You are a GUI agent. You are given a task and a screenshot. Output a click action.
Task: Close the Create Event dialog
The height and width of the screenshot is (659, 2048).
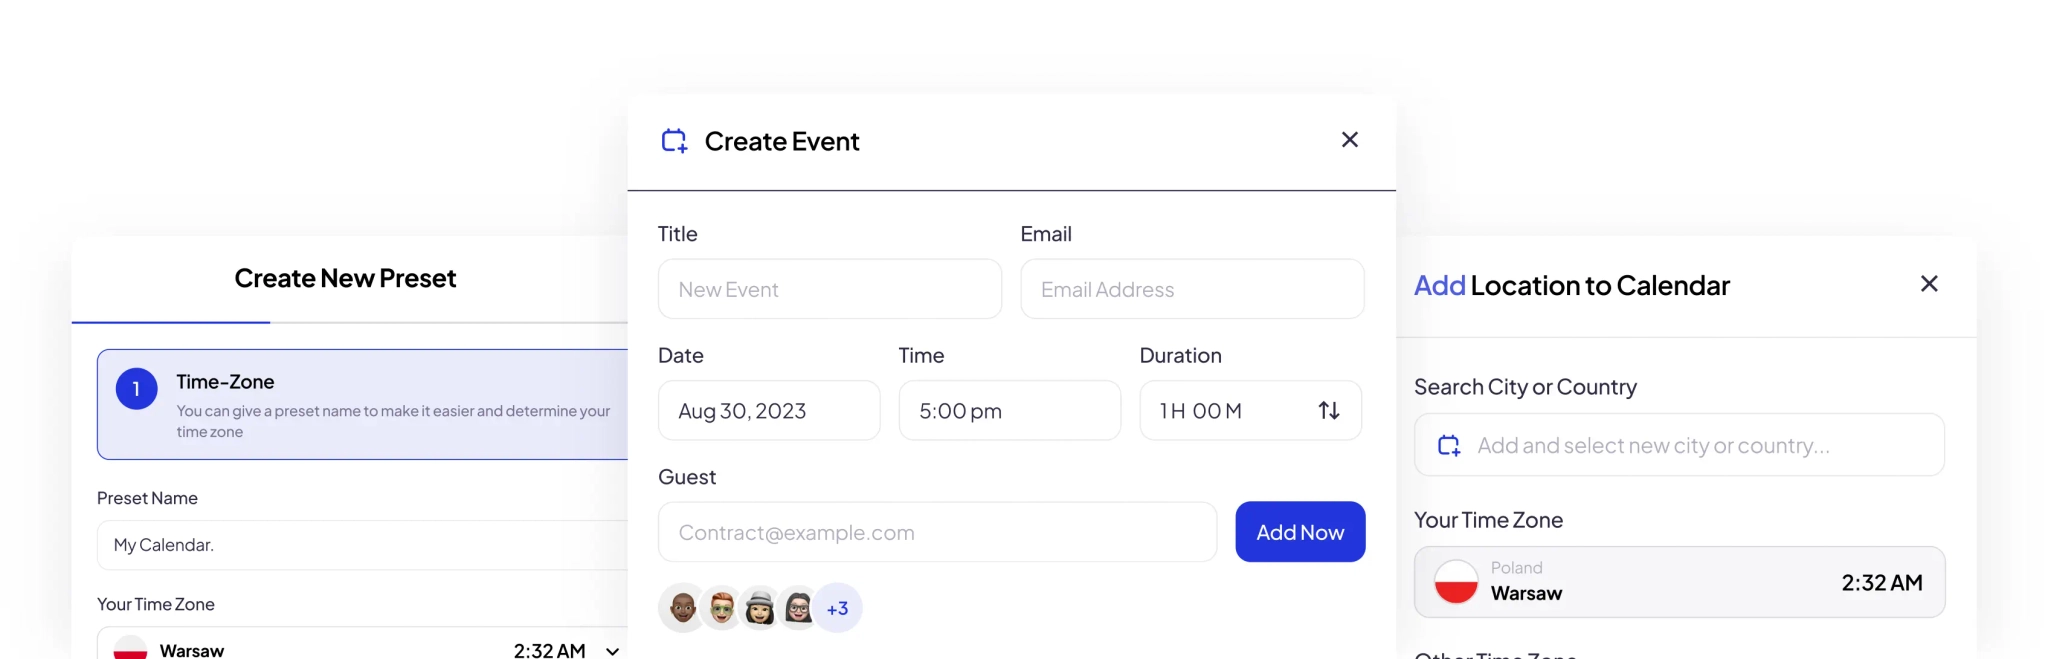[1350, 140]
